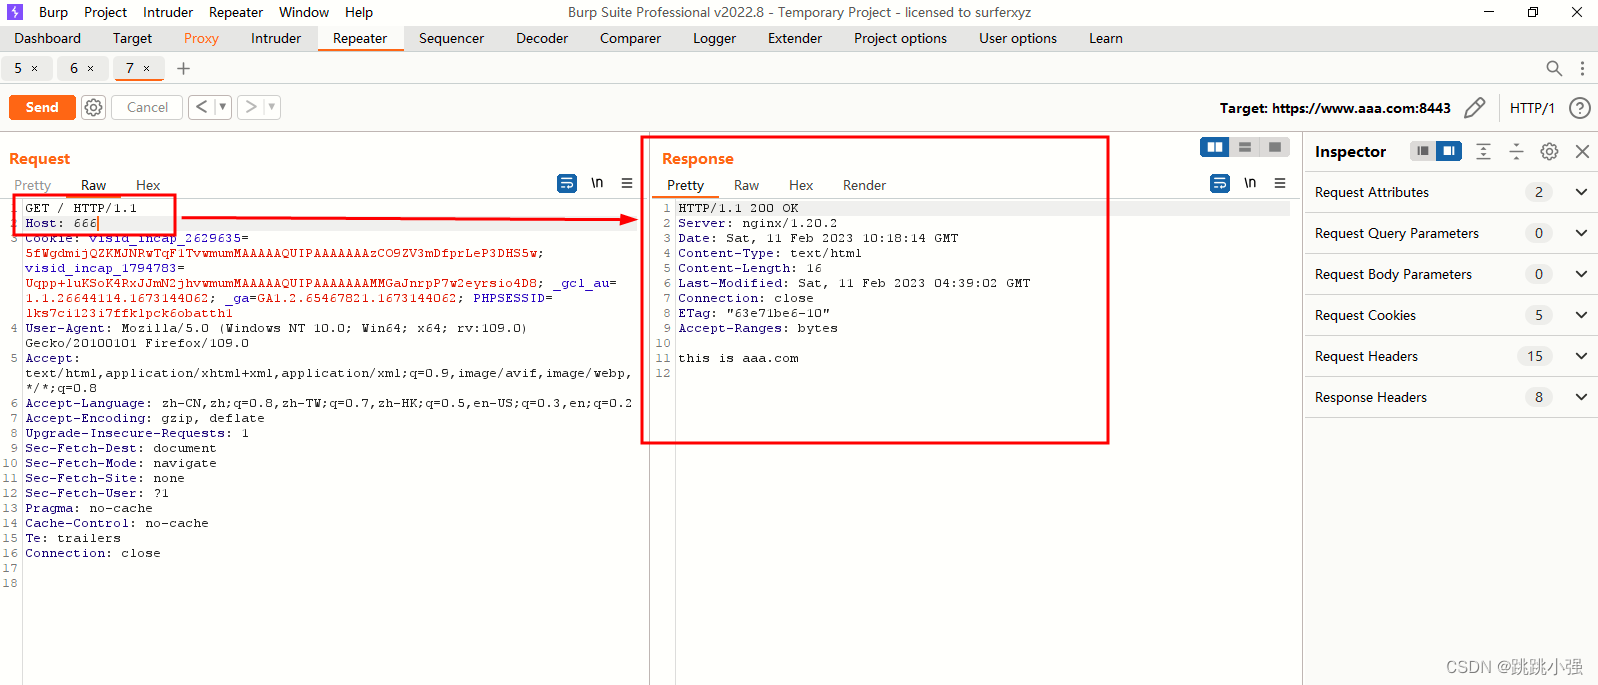The height and width of the screenshot is (685, 1598).
Task: Toggle request word wrap icon
Action: 567,183
